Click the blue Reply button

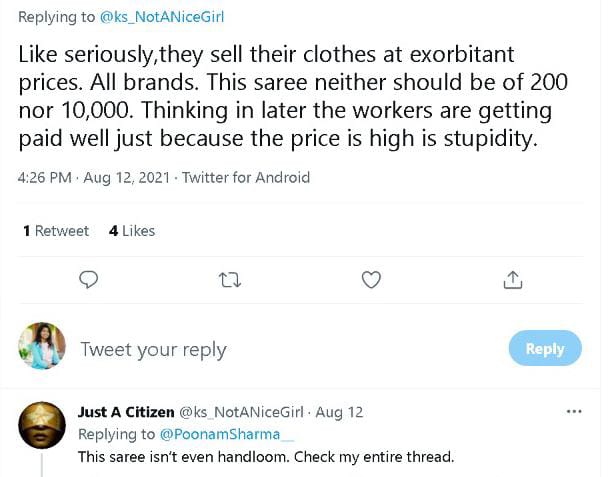pos(544,348)
